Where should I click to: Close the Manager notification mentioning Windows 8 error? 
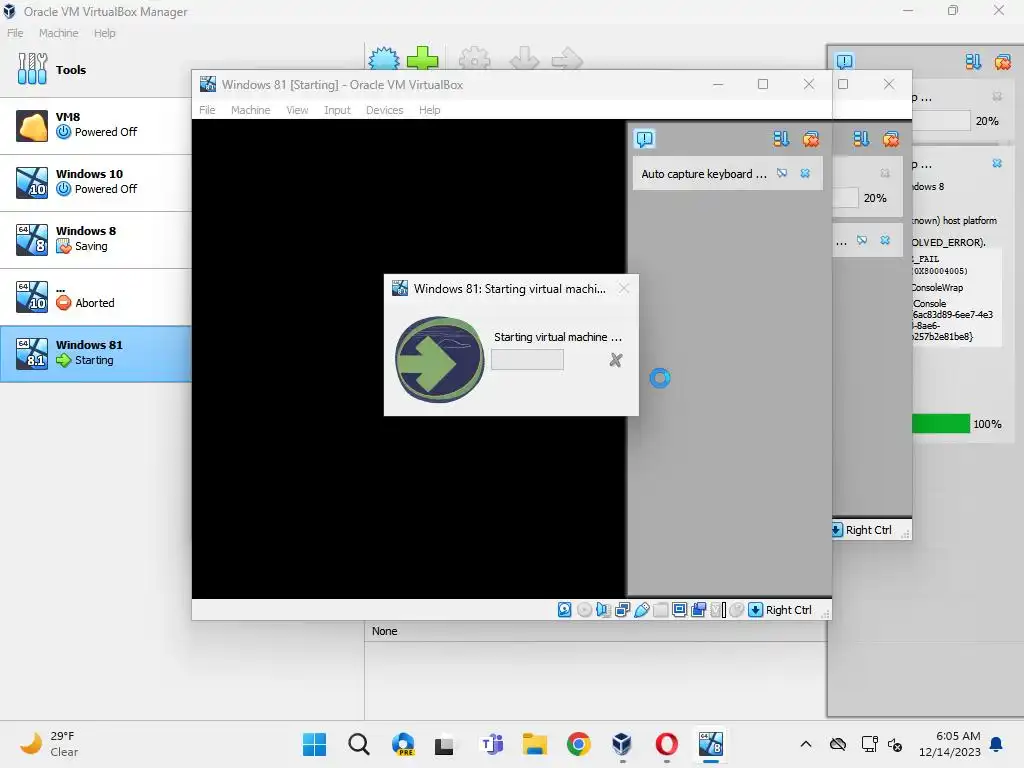[x=997, y=163]
